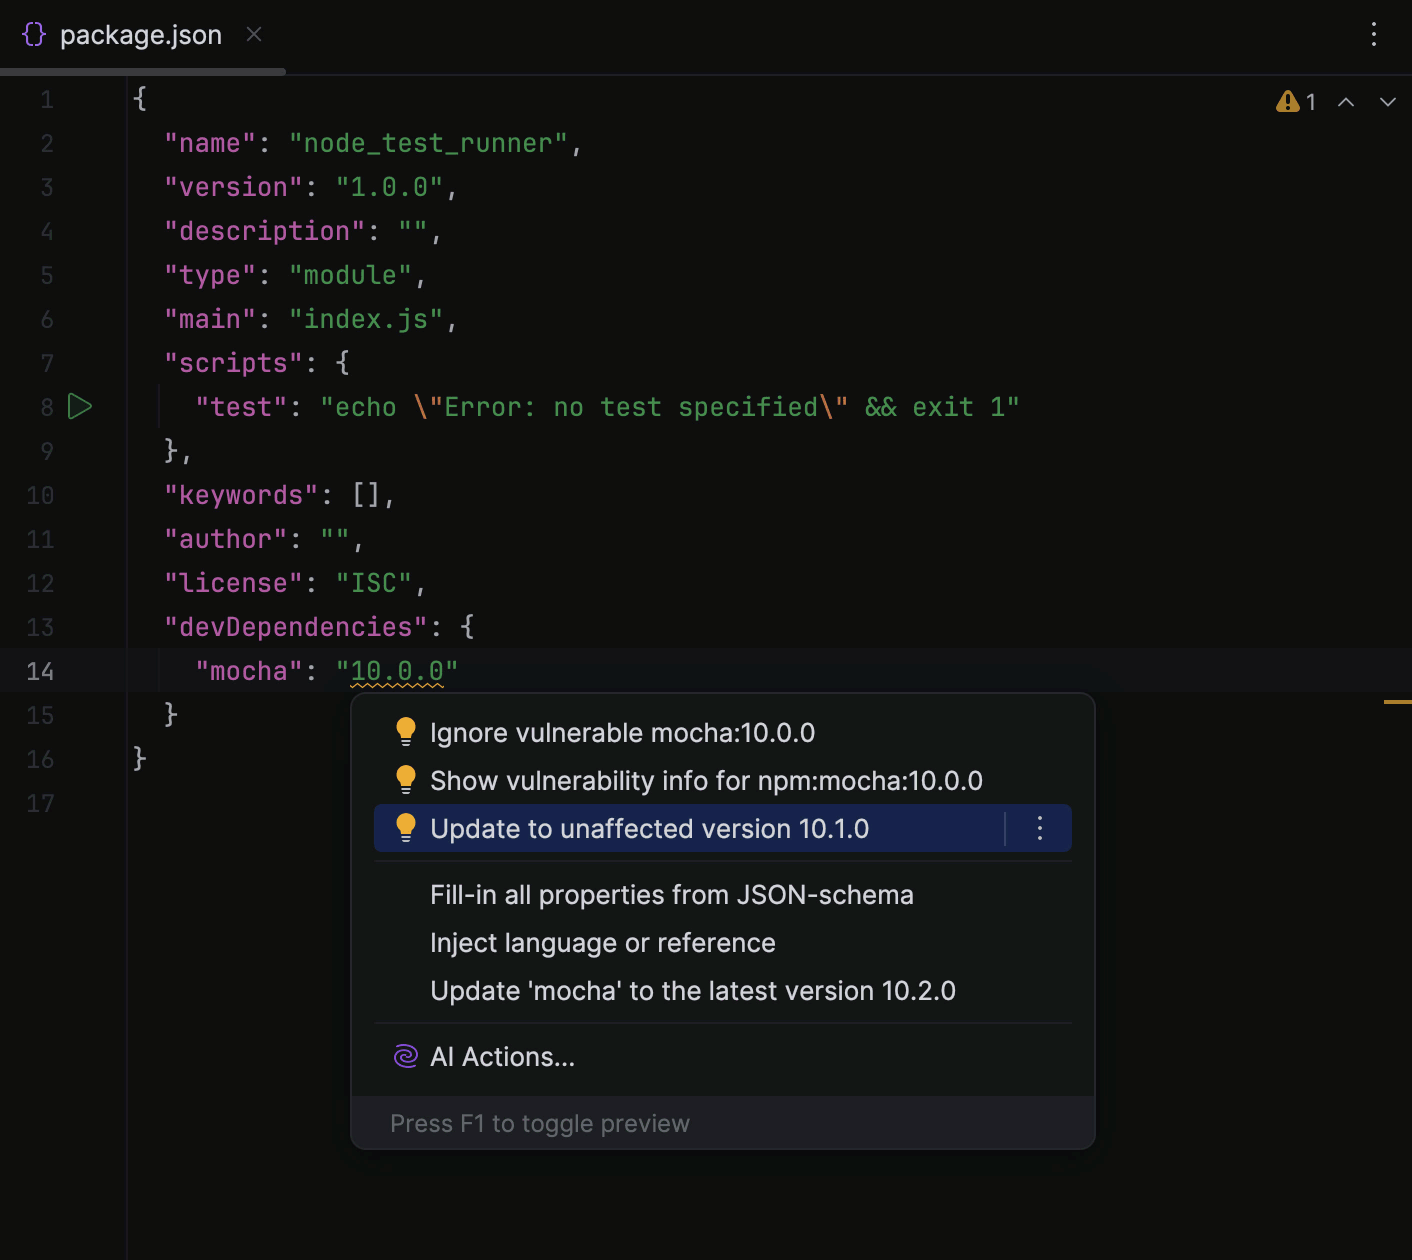
Task: Click the lightbulb beside 'Ignore vulnerable mocha:10.0.0'
Action: [405, 731]
